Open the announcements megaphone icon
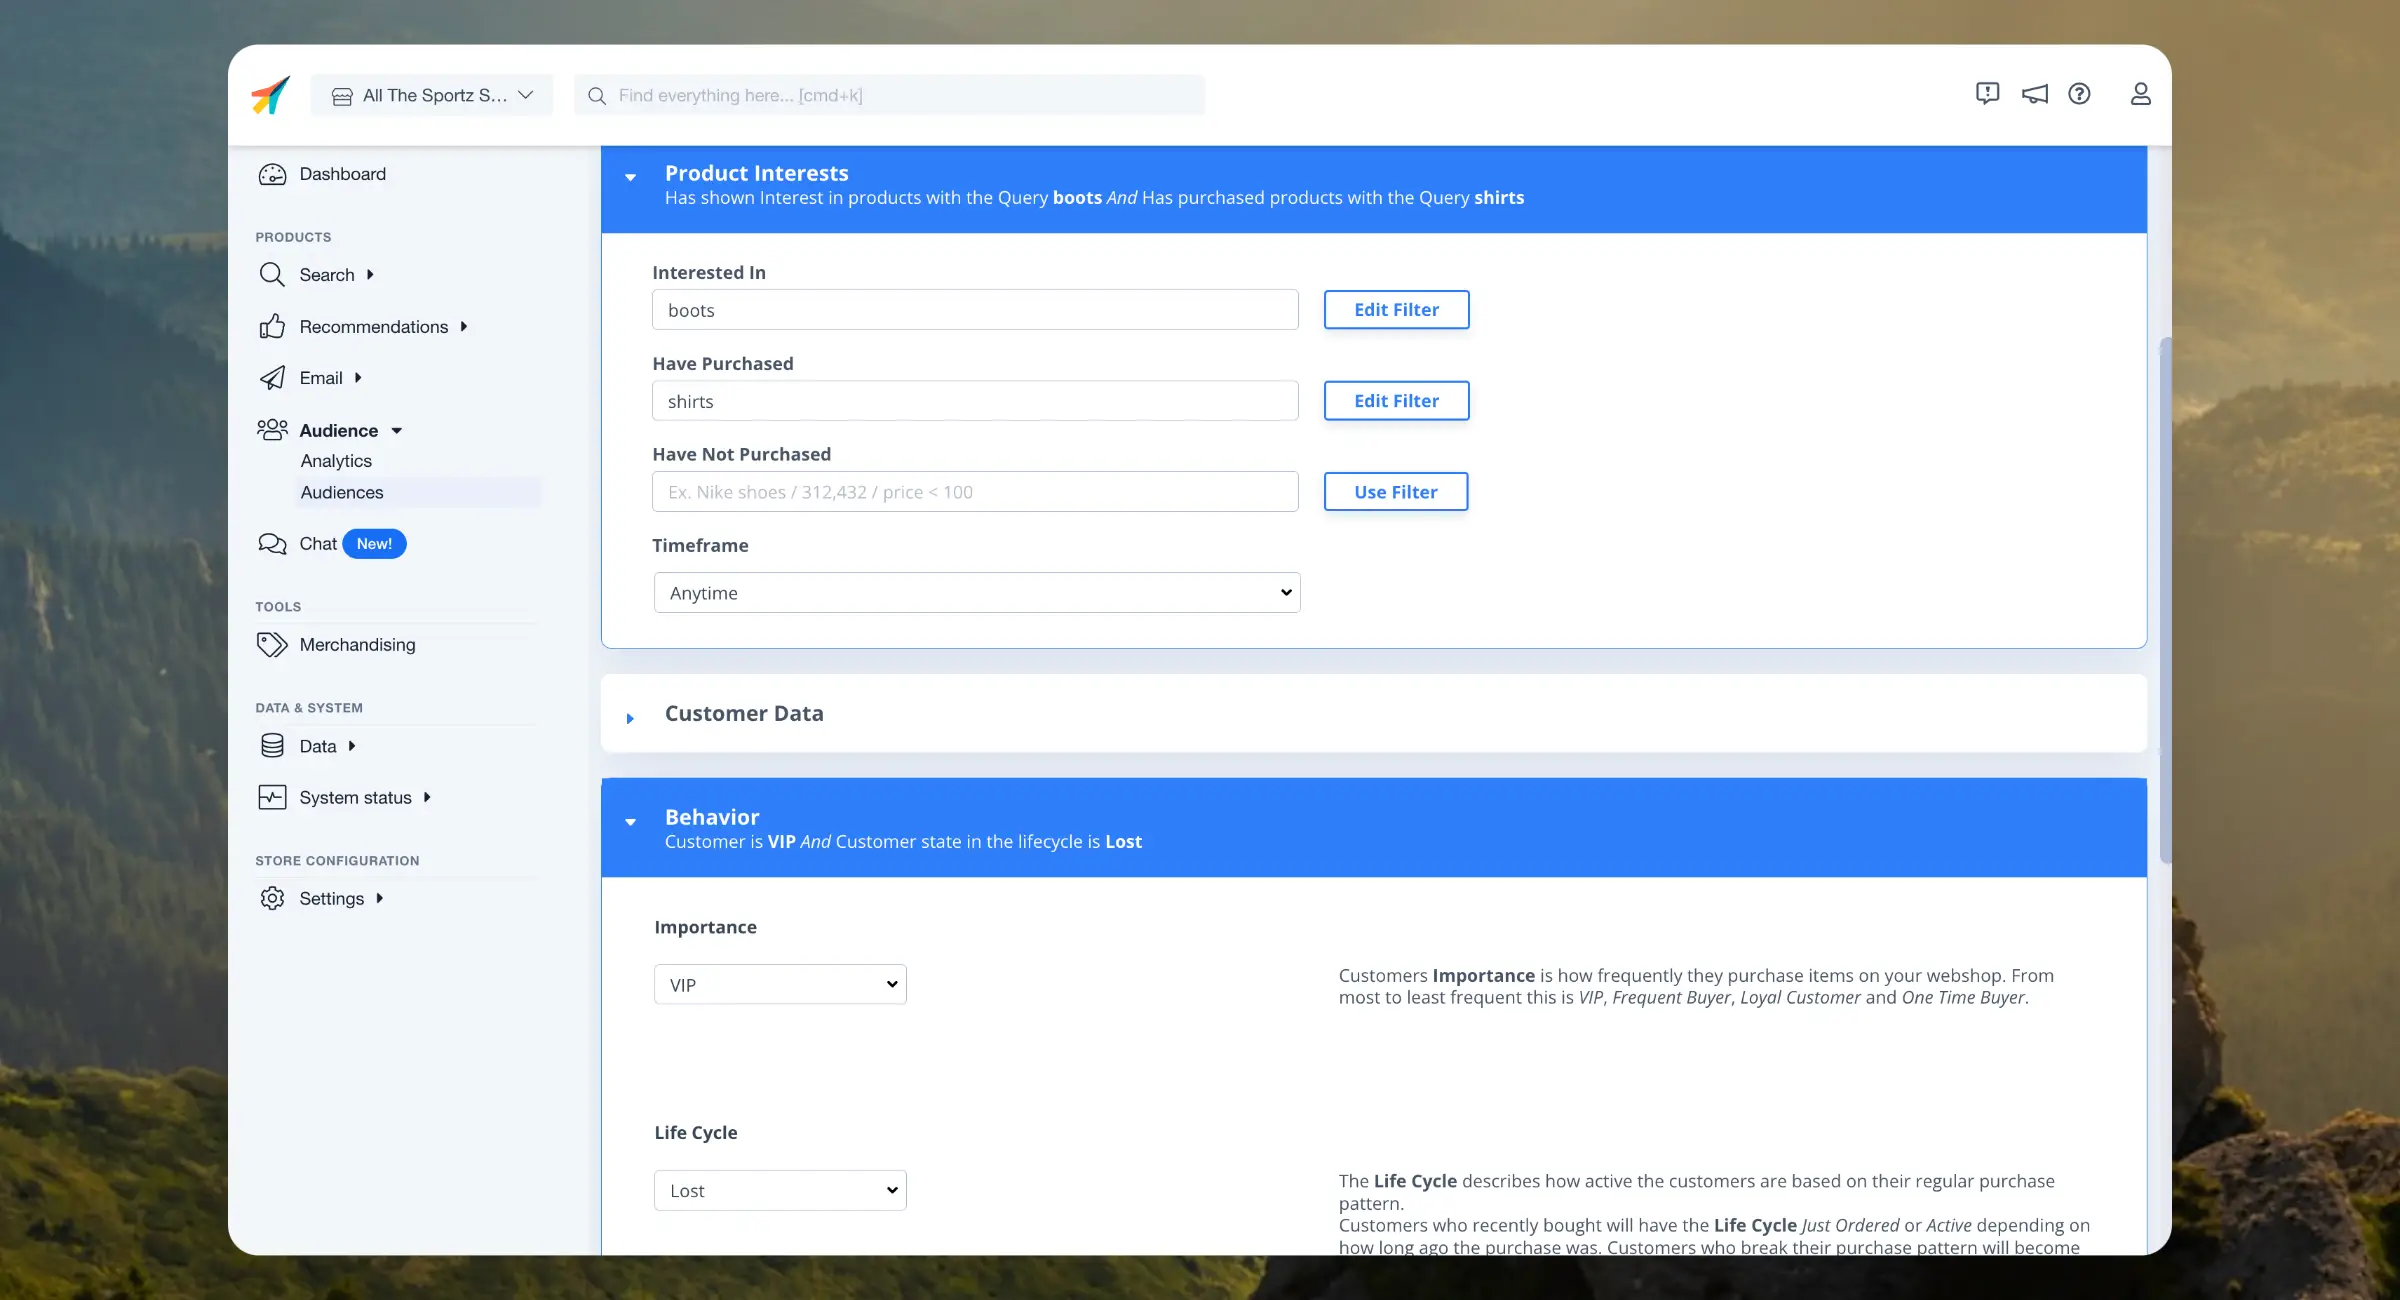 pos(2034,94)
